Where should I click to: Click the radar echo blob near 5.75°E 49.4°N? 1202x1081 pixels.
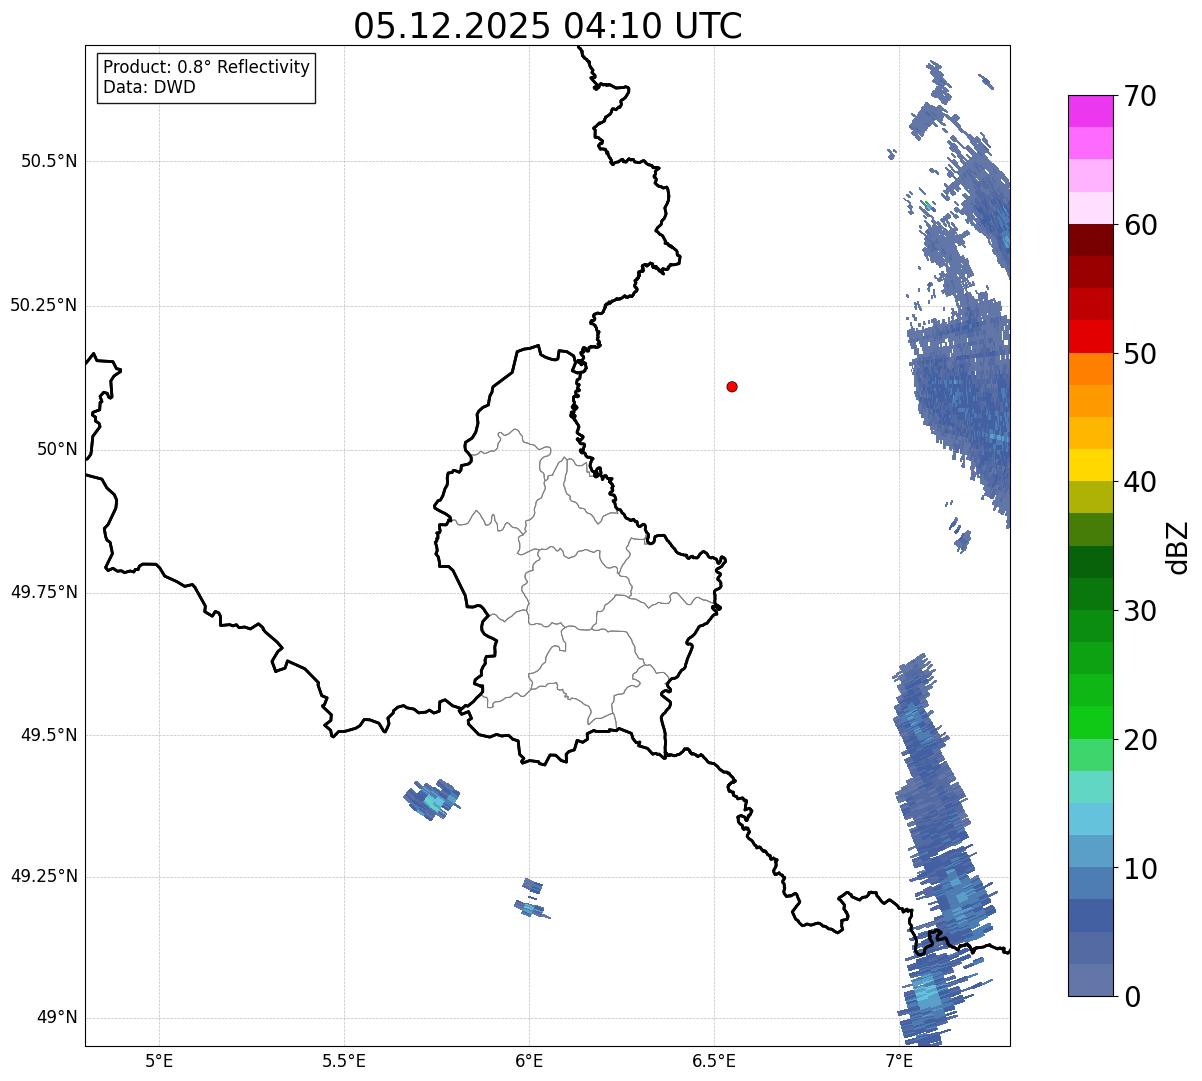432,800
